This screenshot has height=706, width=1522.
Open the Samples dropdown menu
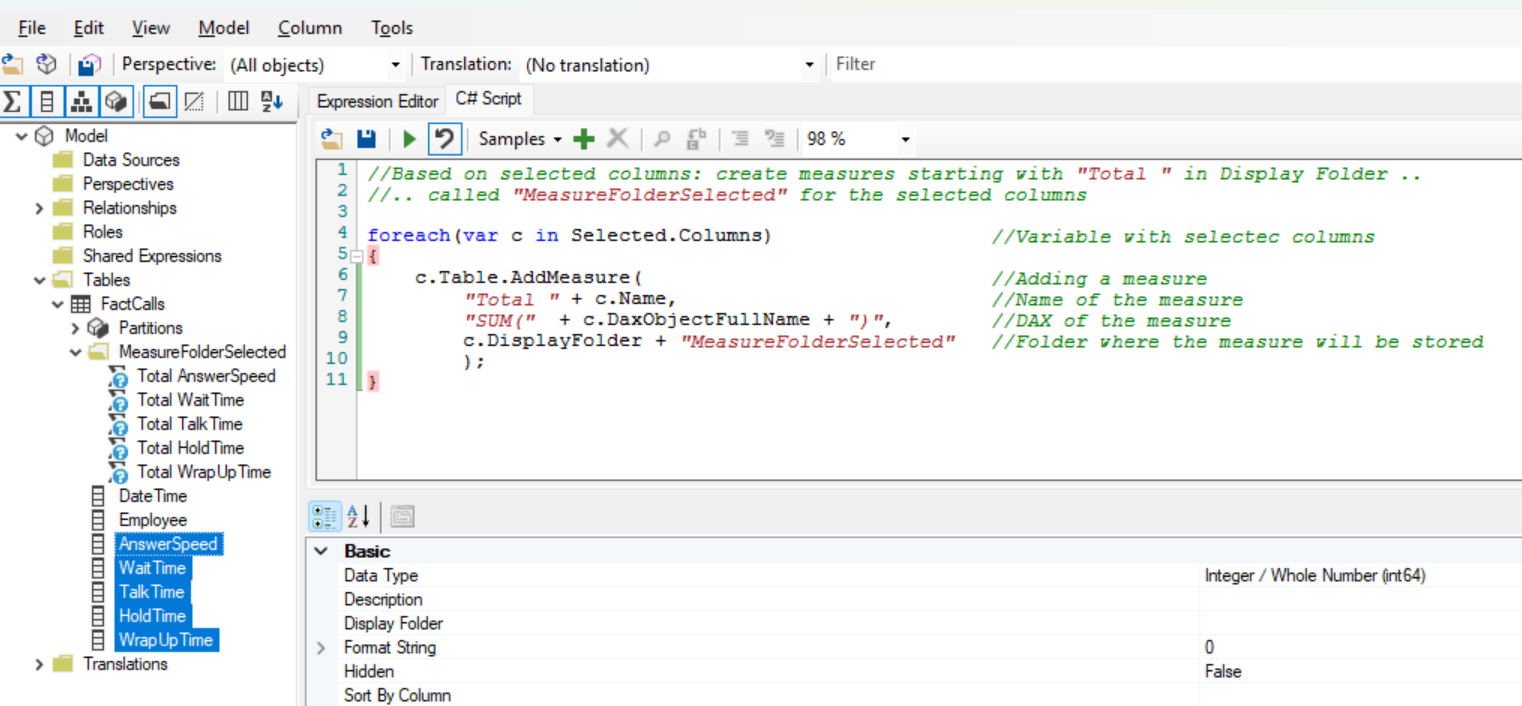click(x=520, y=139)
